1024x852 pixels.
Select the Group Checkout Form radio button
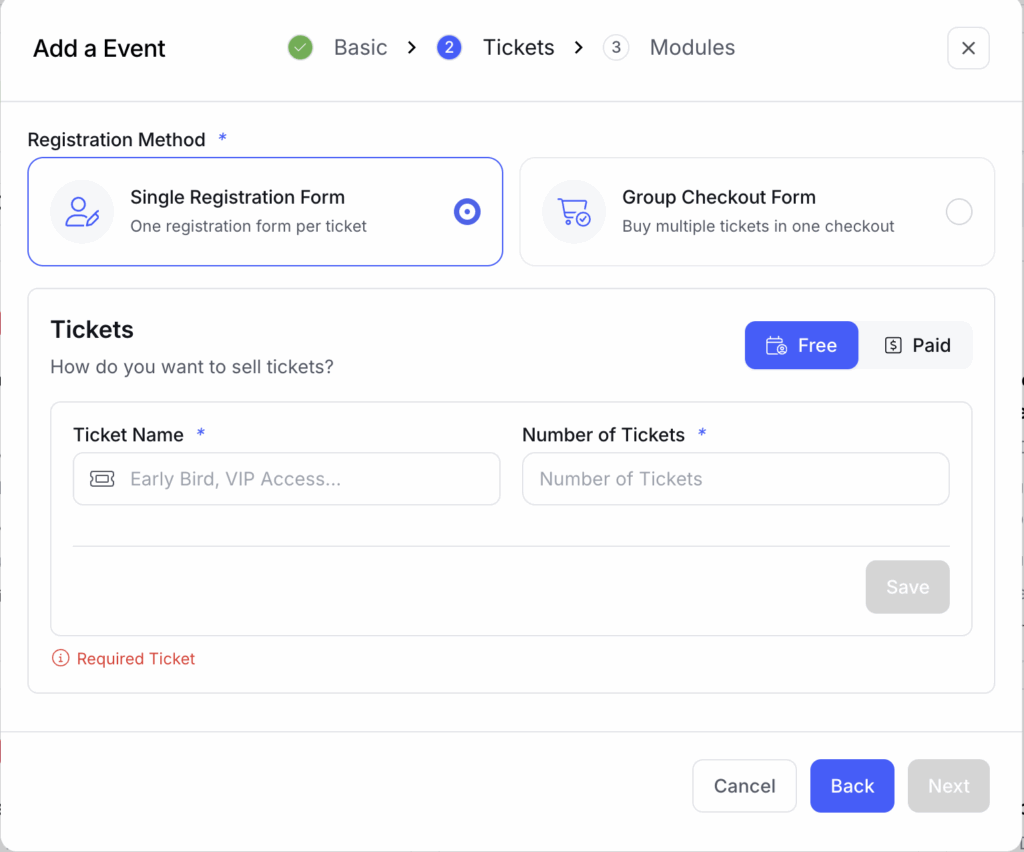[958, 211]
